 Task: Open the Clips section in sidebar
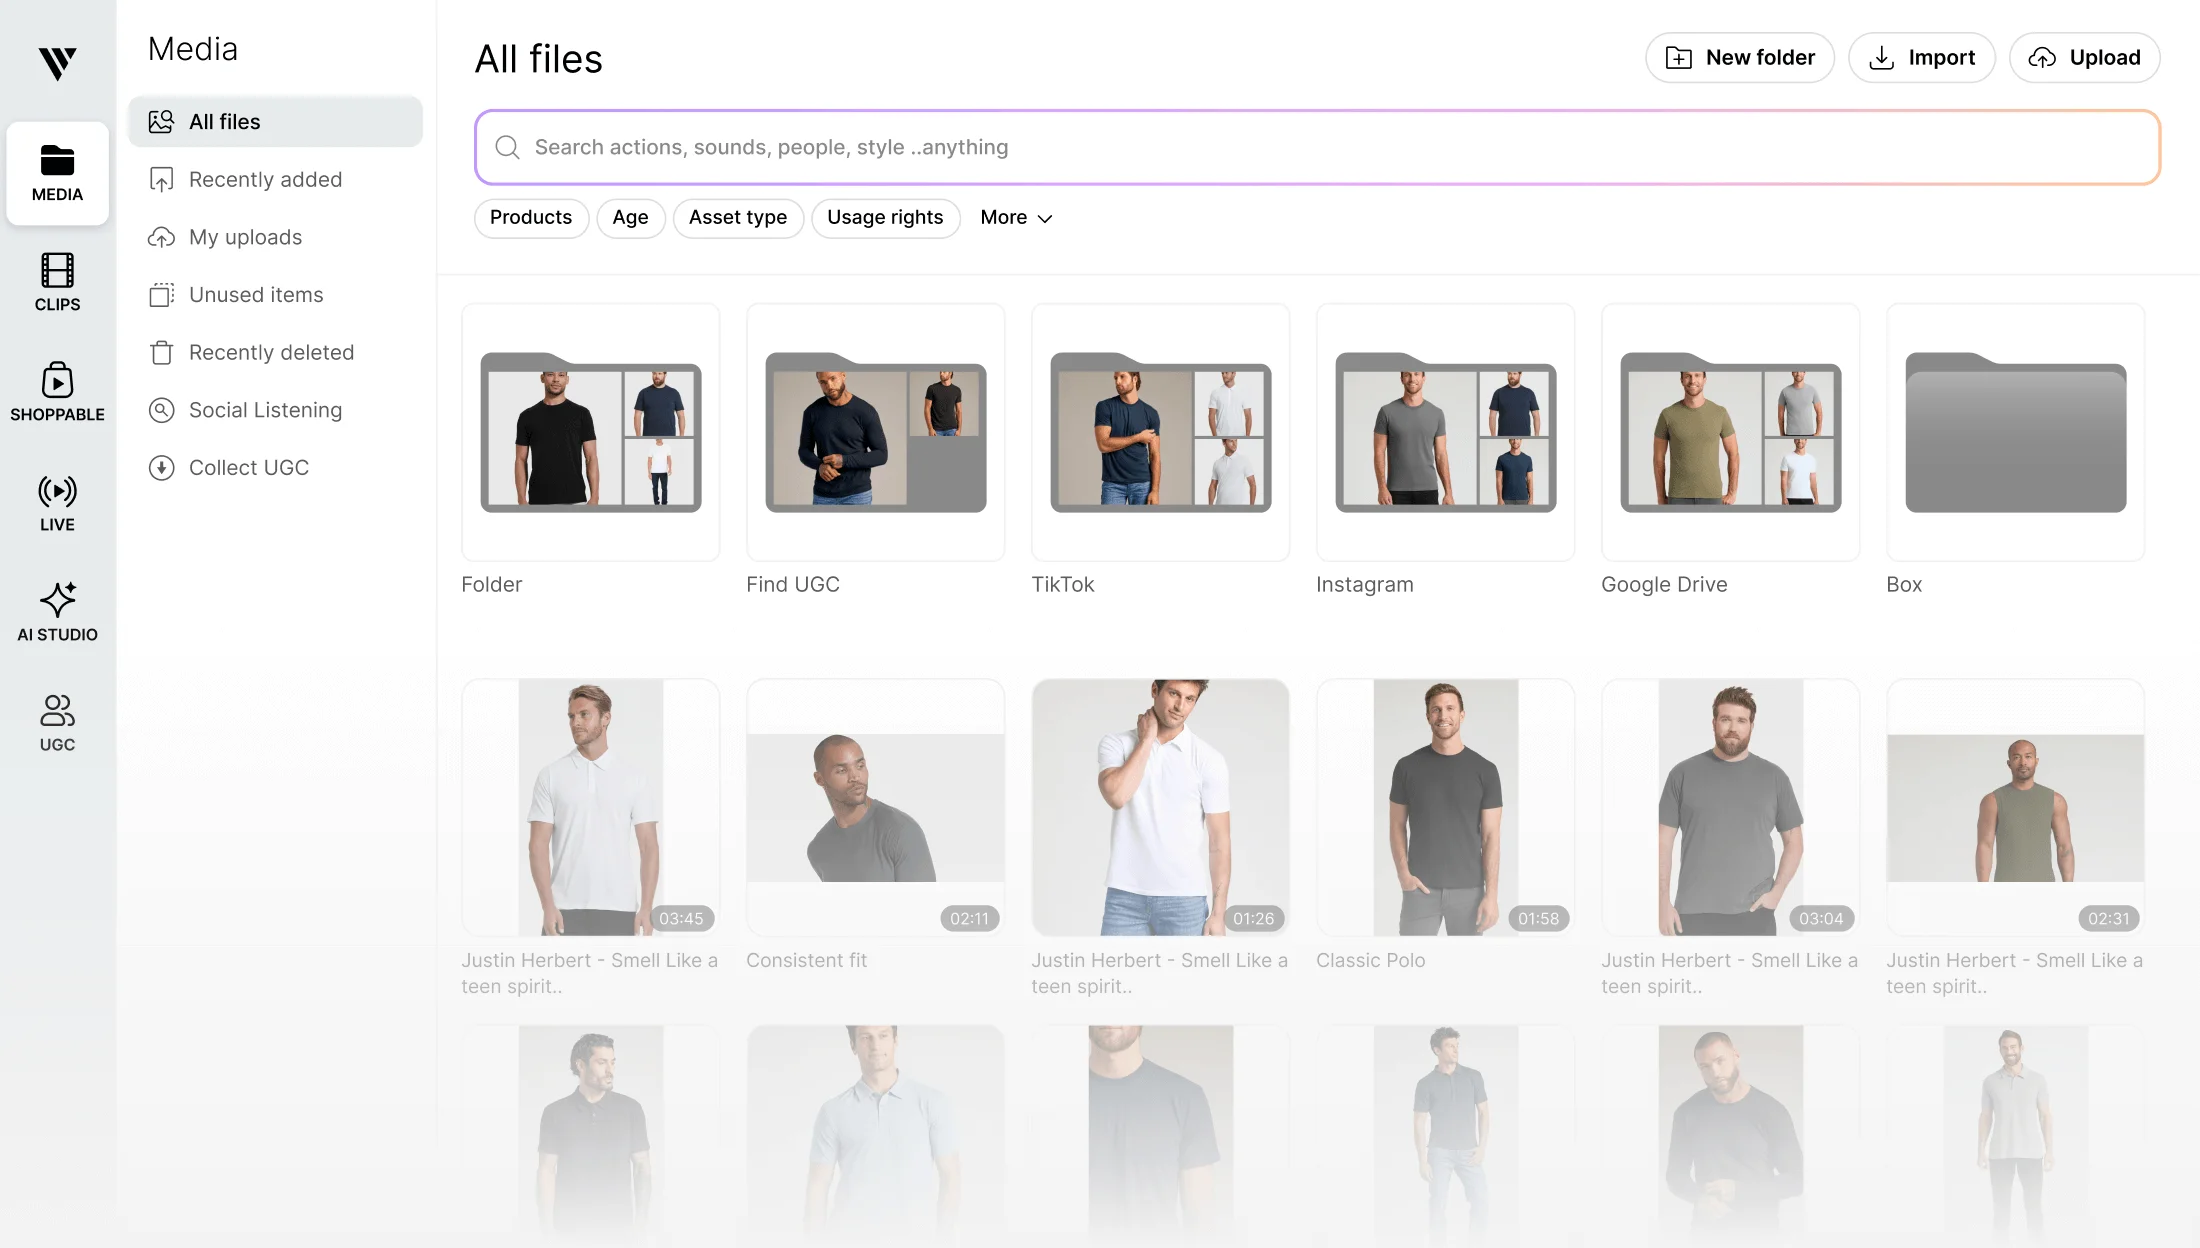[57, 283]
